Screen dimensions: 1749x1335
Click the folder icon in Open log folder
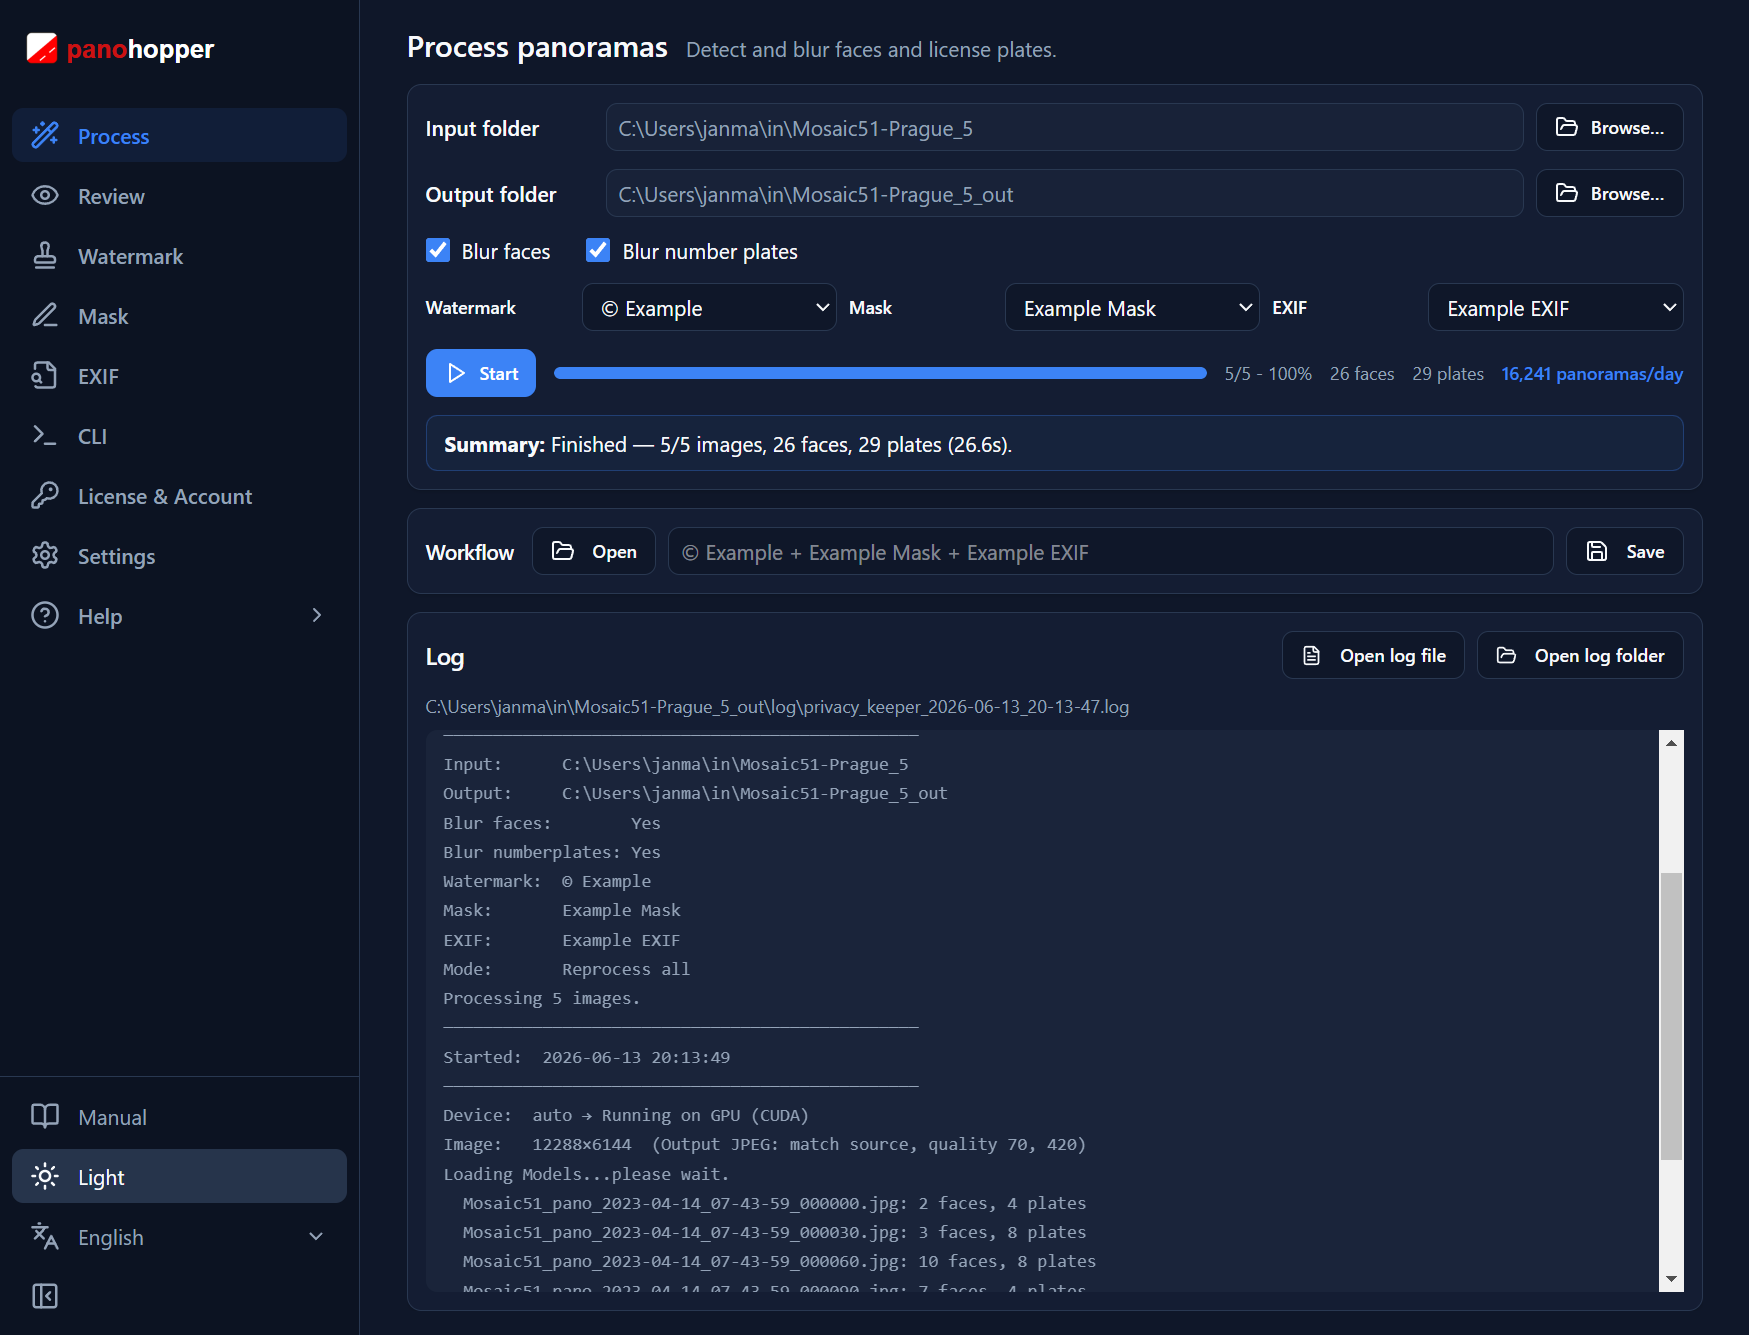coord(1506,655)
